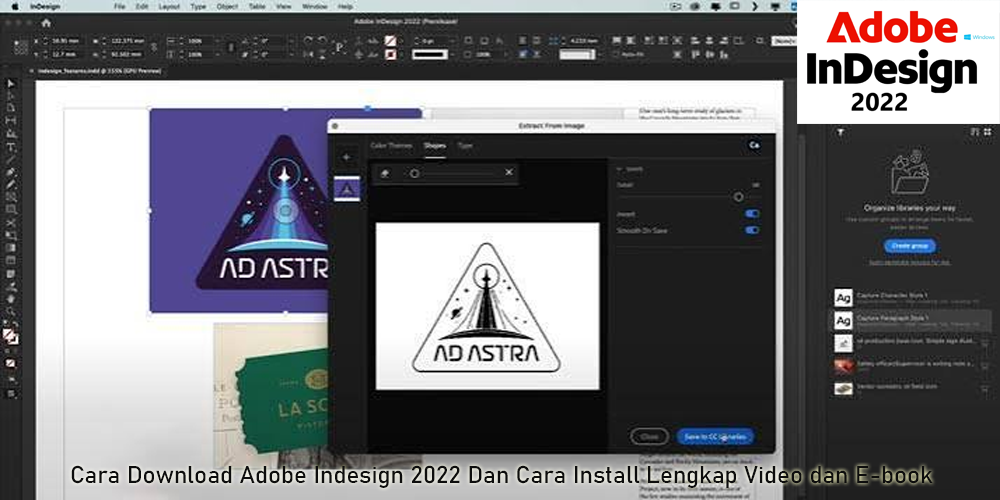This screenshot has width=1000, height=500.
Task: Click the fill color swatch in control bar
Action: [x=390, y=40]
